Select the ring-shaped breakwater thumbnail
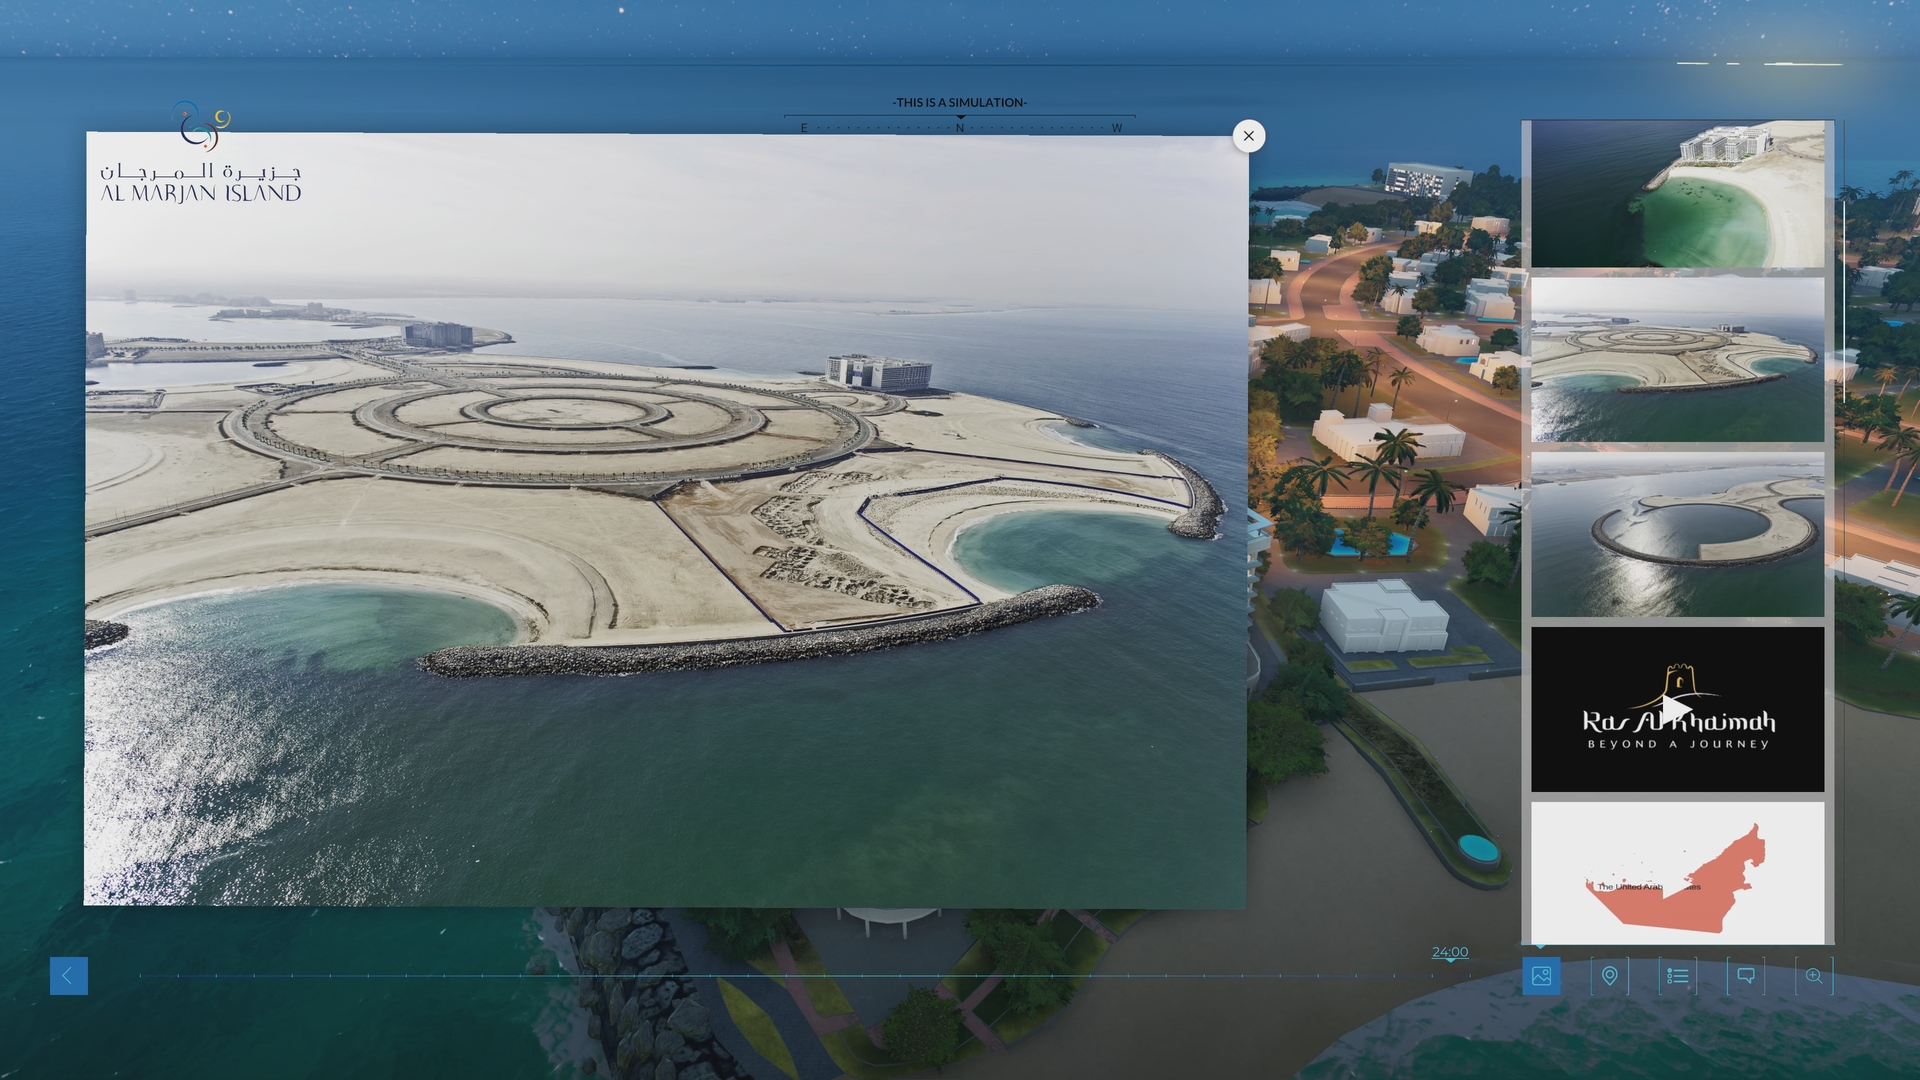This screenshot has width=1920, height=1080. tap(1677, 534)
